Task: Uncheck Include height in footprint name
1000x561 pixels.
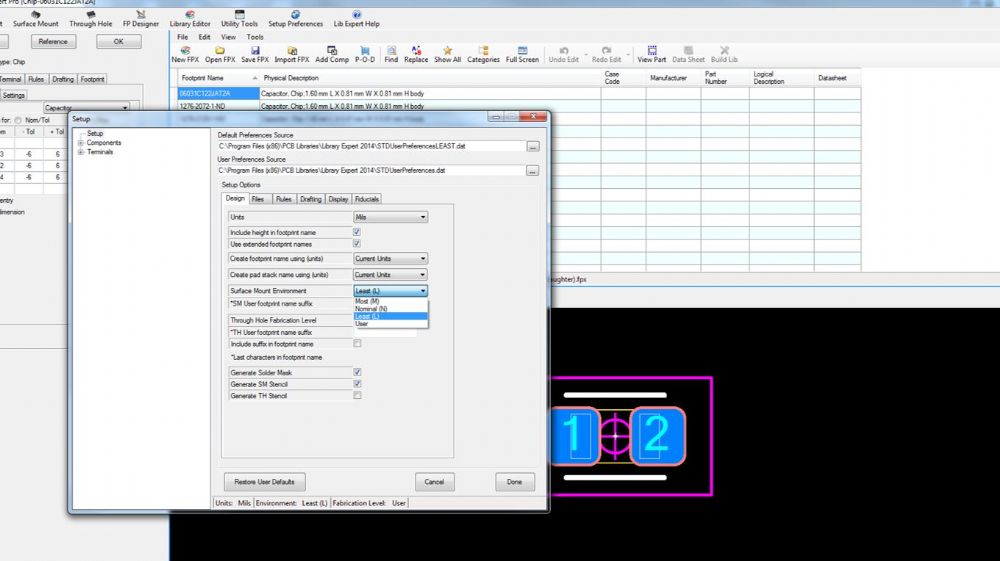Action: [x=357, y=232]
